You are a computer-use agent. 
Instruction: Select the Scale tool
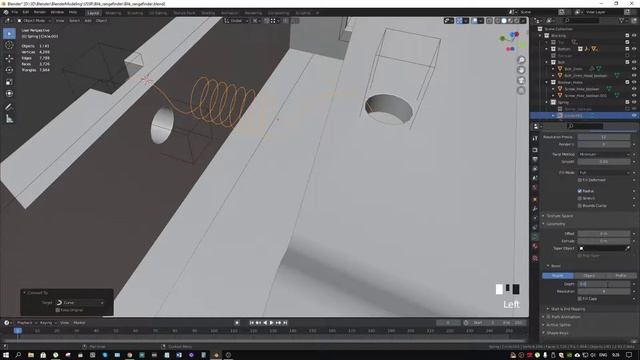[9, 82]
